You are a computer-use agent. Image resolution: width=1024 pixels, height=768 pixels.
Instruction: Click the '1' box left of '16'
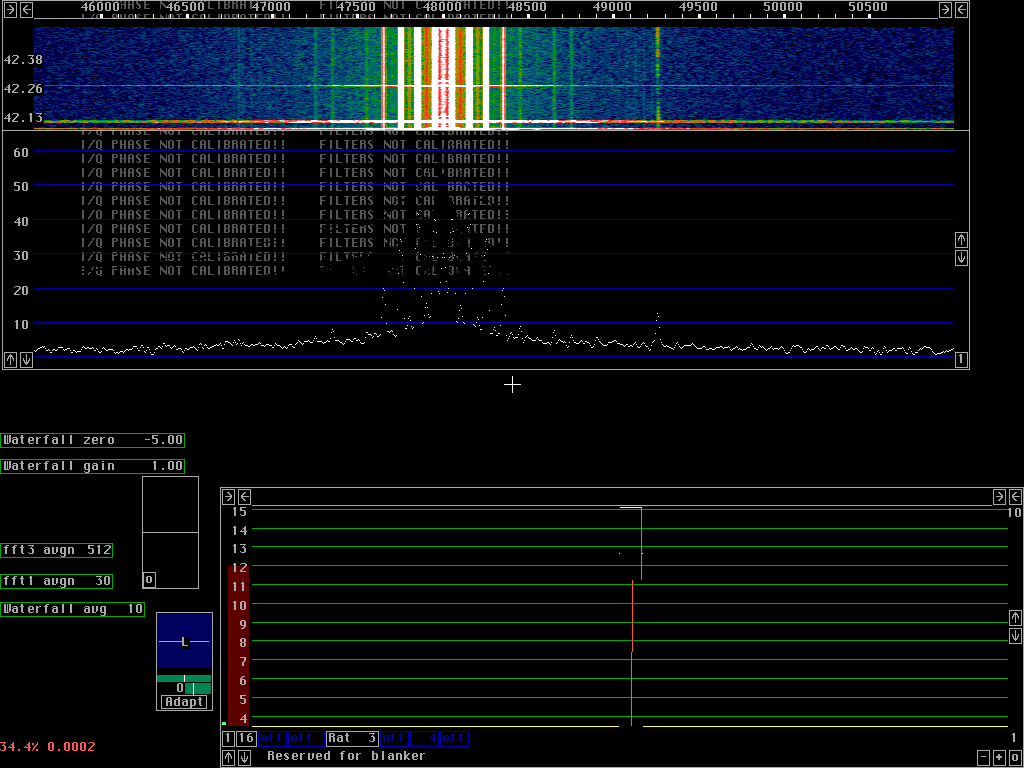(x=228, y=739)
